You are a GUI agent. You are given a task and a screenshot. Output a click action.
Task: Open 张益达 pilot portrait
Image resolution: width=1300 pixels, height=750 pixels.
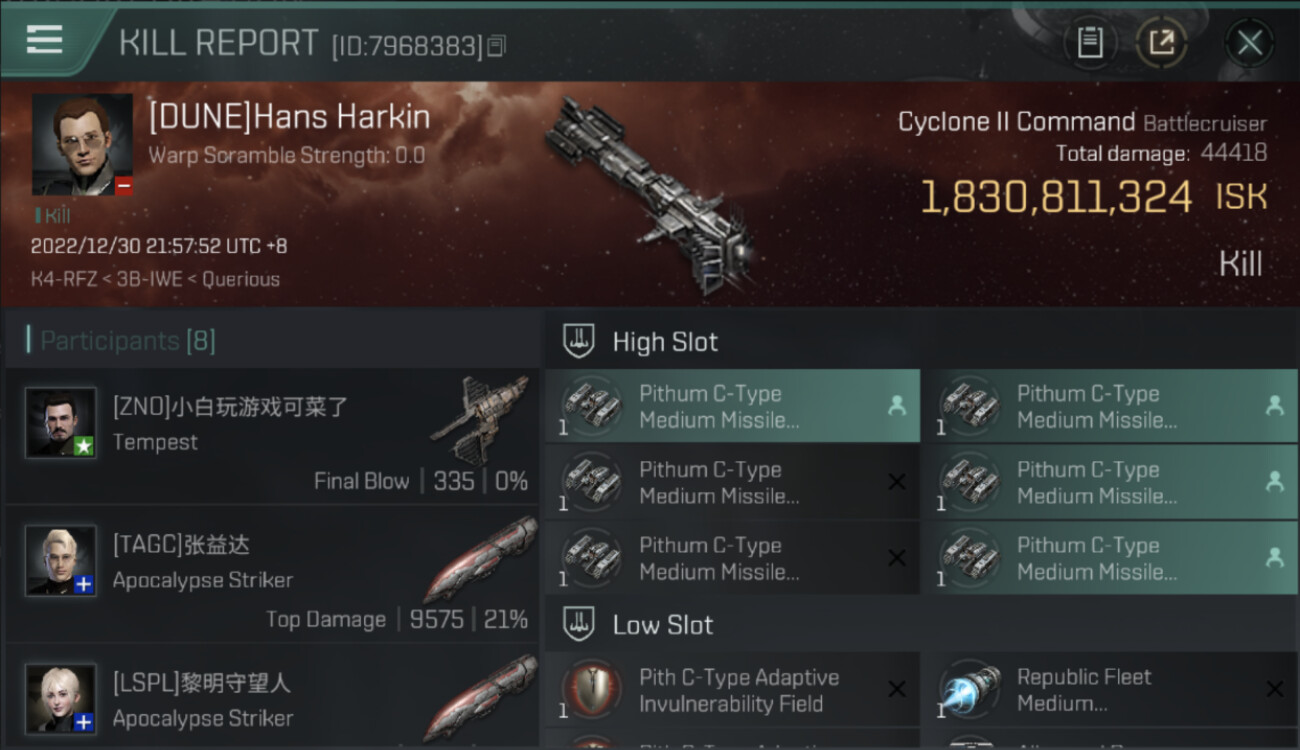click(61, 560)
